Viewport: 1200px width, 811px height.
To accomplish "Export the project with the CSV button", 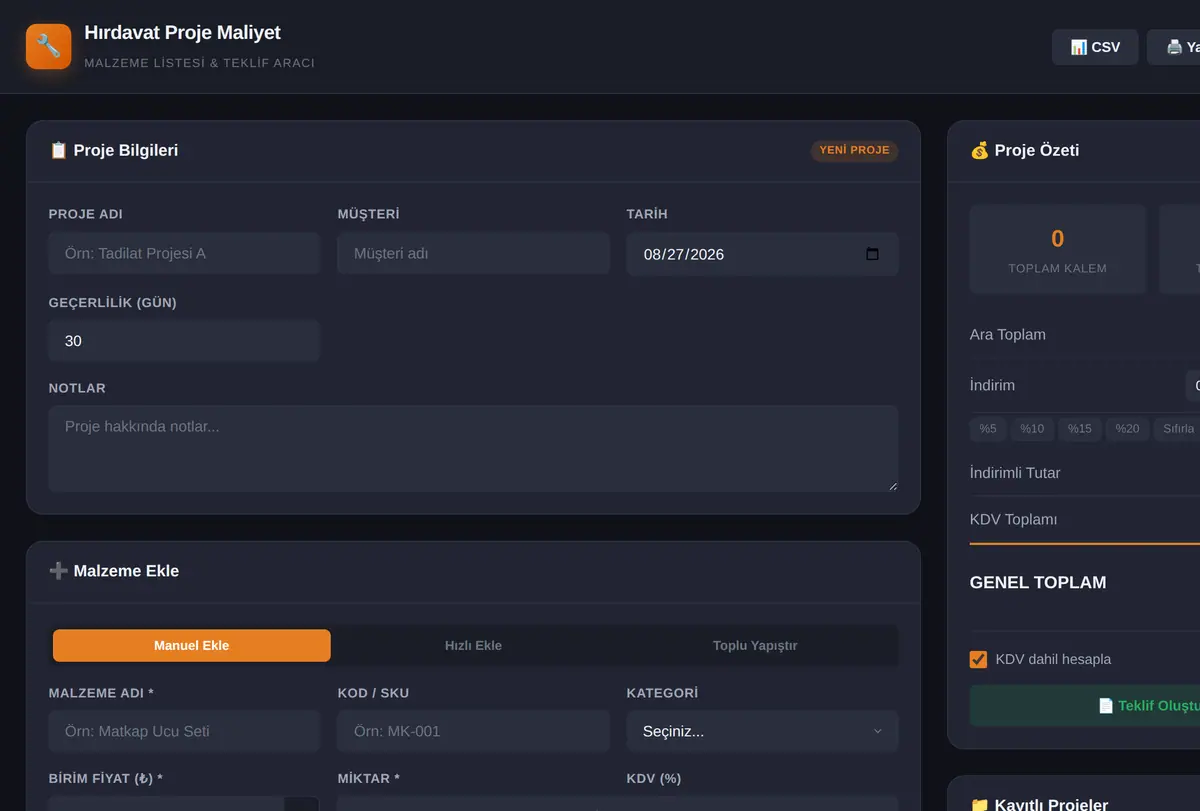I will point(1095,47).
